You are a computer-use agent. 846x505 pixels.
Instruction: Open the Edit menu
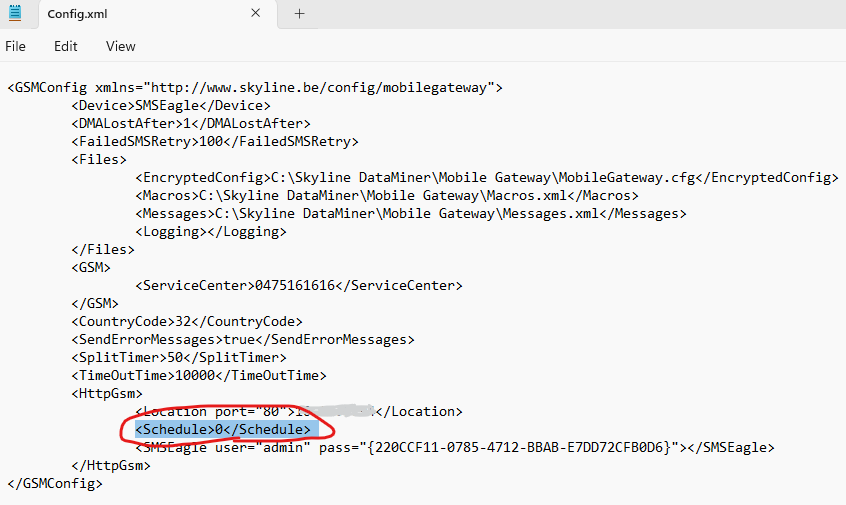pyautogui.click(x=66, y=46)
